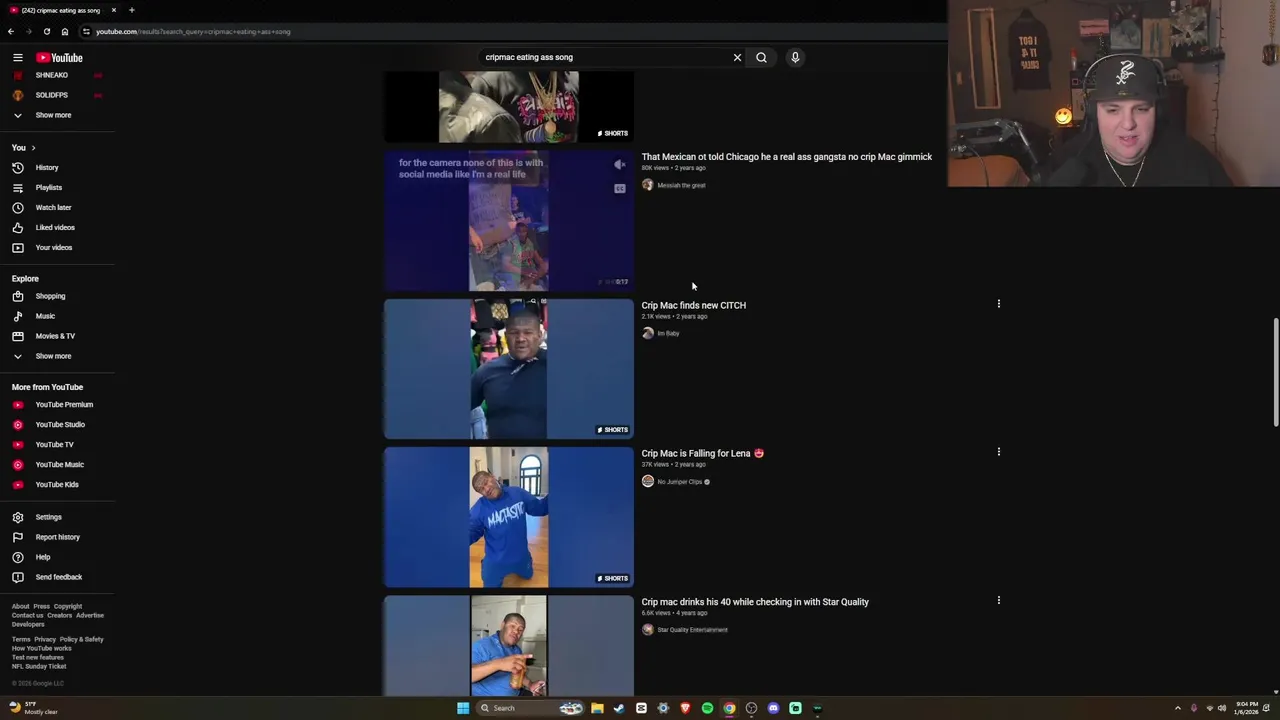Open a new browser tab
Viewport: 1280px width, 720px height.
(131, 10)
